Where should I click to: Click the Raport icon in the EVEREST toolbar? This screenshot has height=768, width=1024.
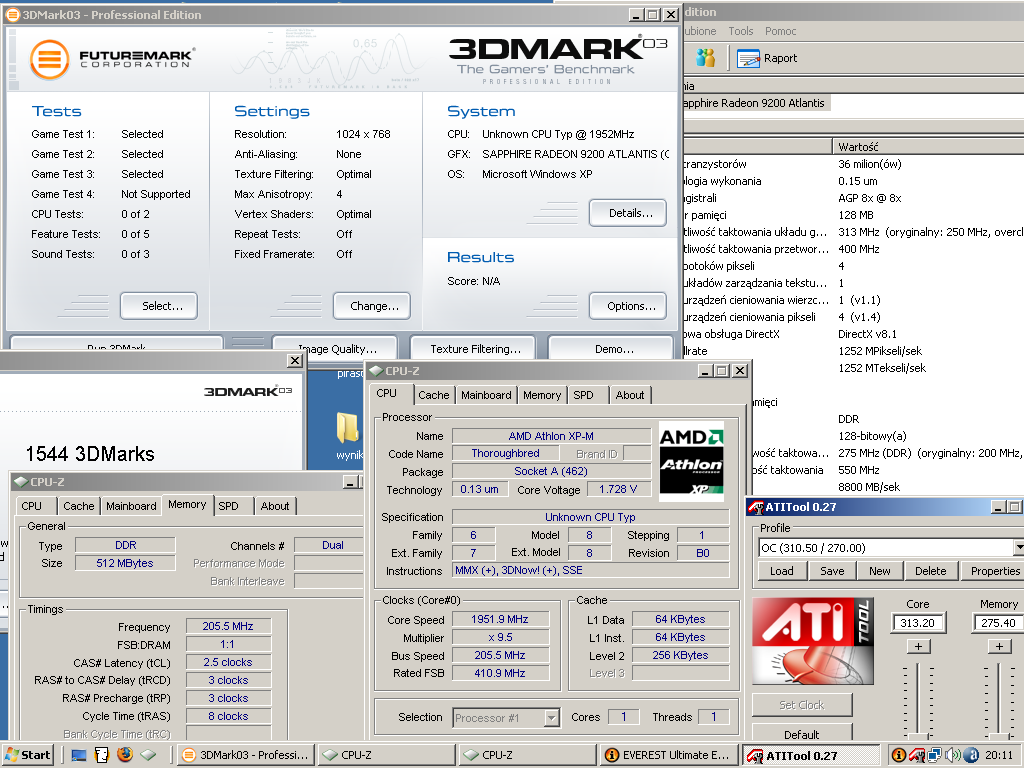(748, 58)
